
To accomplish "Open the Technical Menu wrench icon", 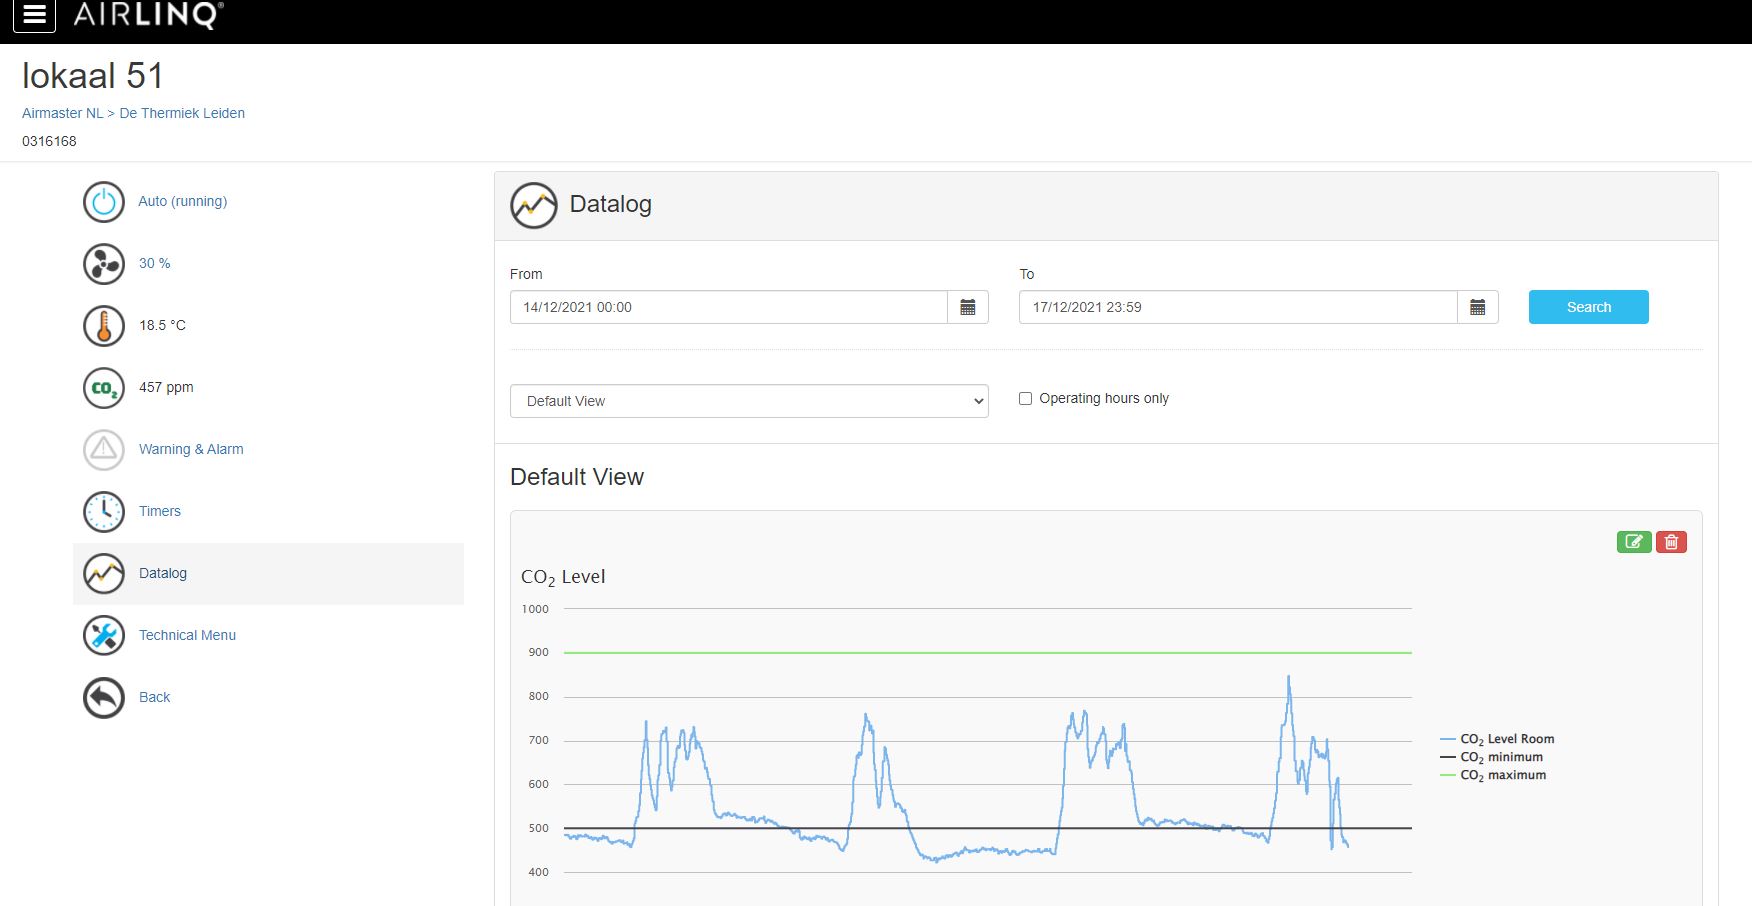I will click(x=104, y=636).
